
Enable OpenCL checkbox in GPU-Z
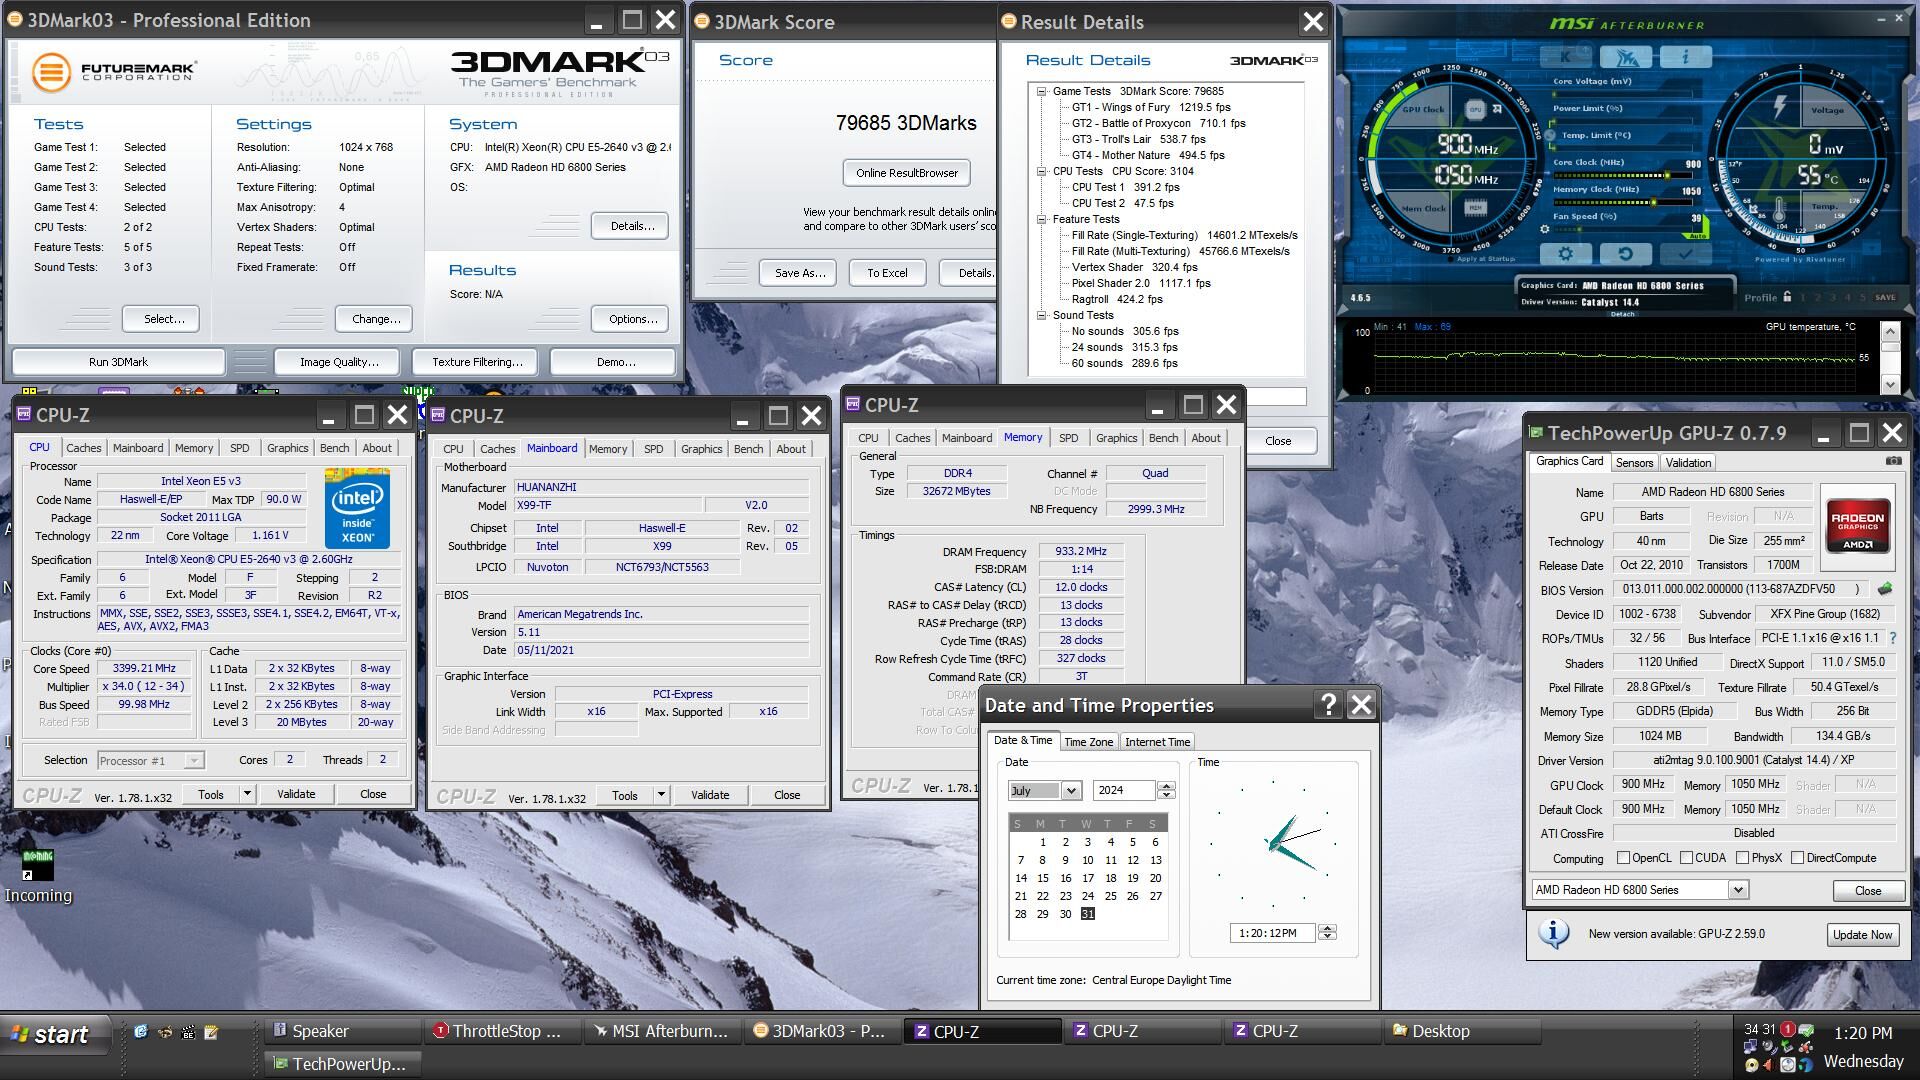tap(1624, 858)
